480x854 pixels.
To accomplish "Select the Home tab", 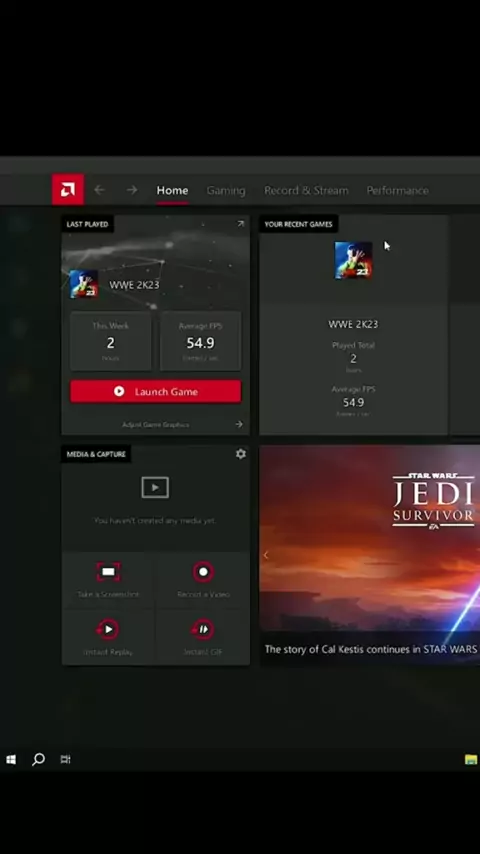I will 172,190.
